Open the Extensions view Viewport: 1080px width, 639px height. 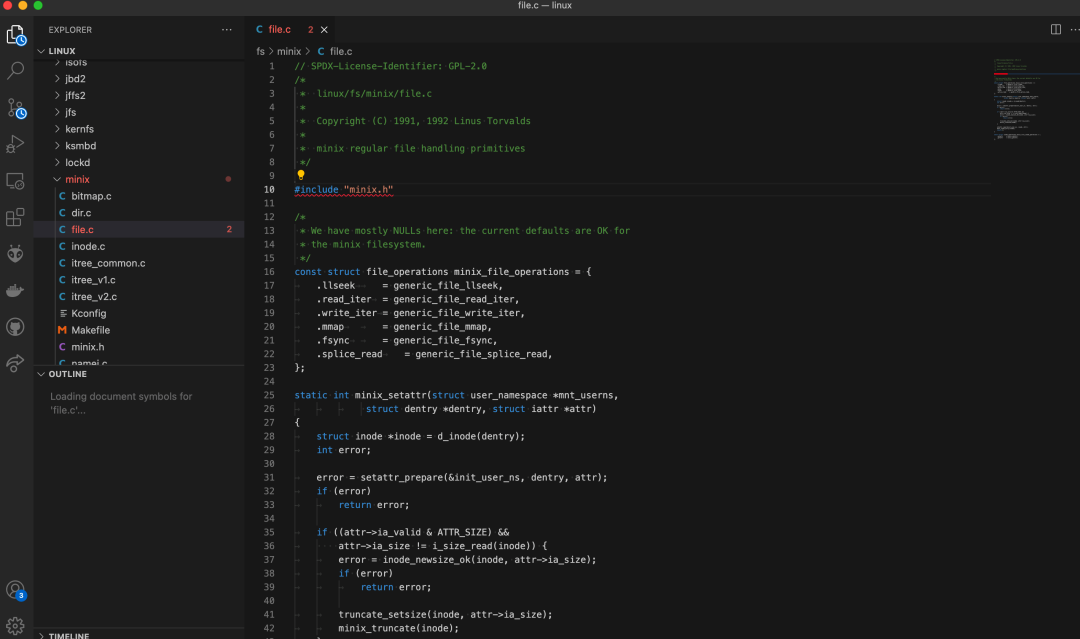[x=15, y=217]
